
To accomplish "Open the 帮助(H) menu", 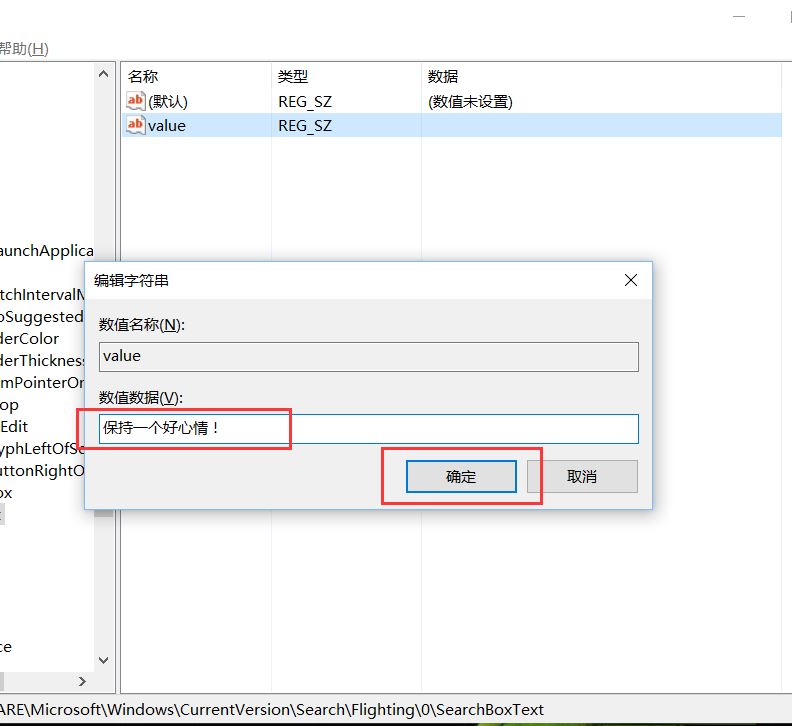I will (x=24, y=49).
